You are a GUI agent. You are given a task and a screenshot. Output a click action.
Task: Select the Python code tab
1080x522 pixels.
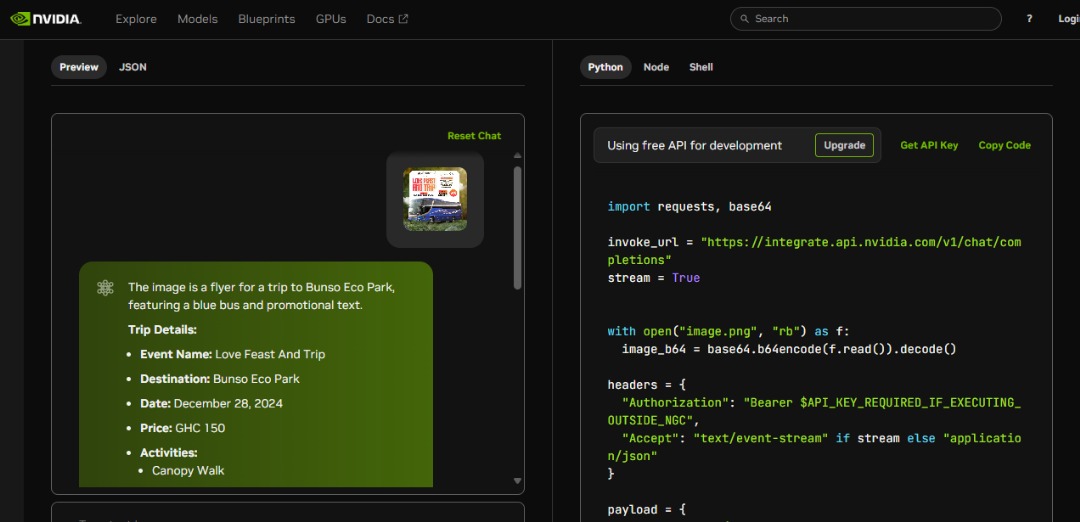(x=605, y=67)
